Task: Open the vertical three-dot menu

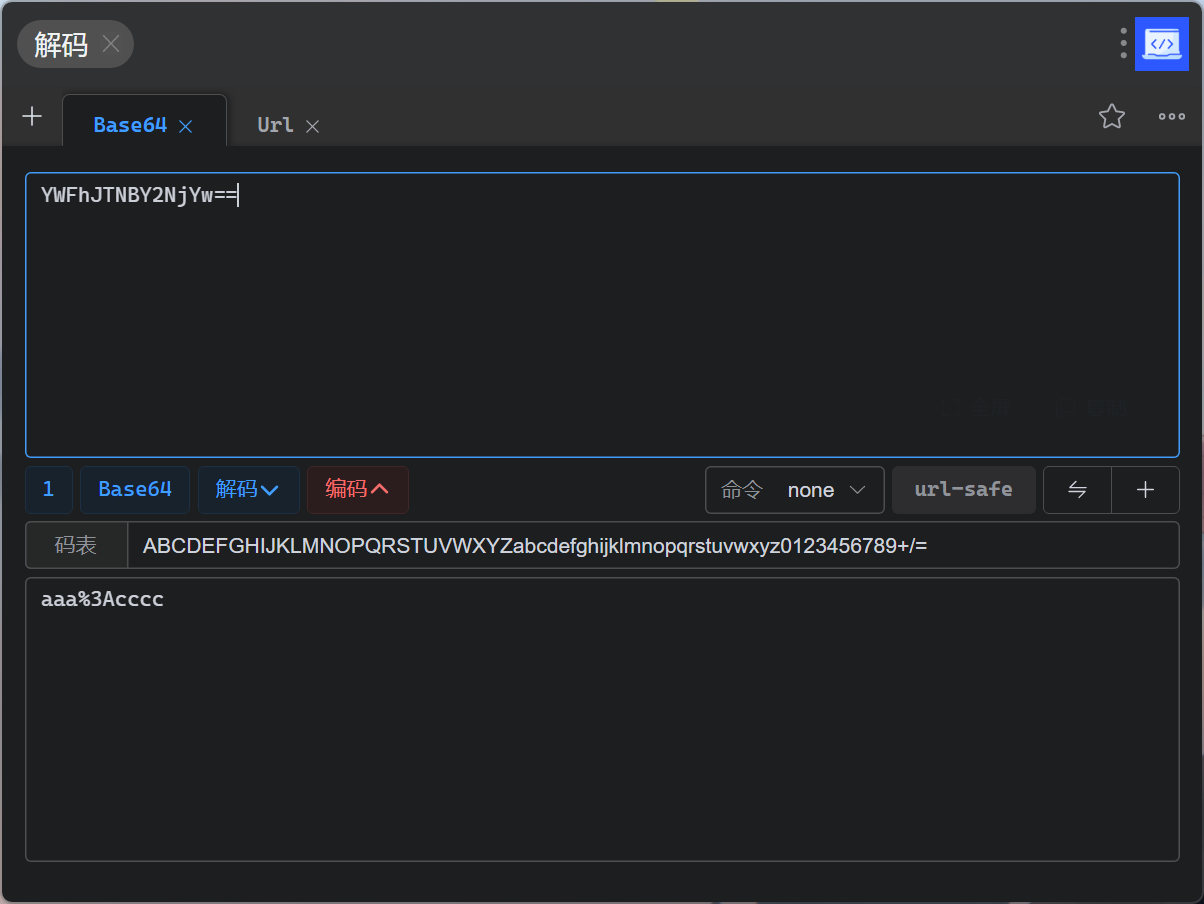Action: coord(1123,43)
